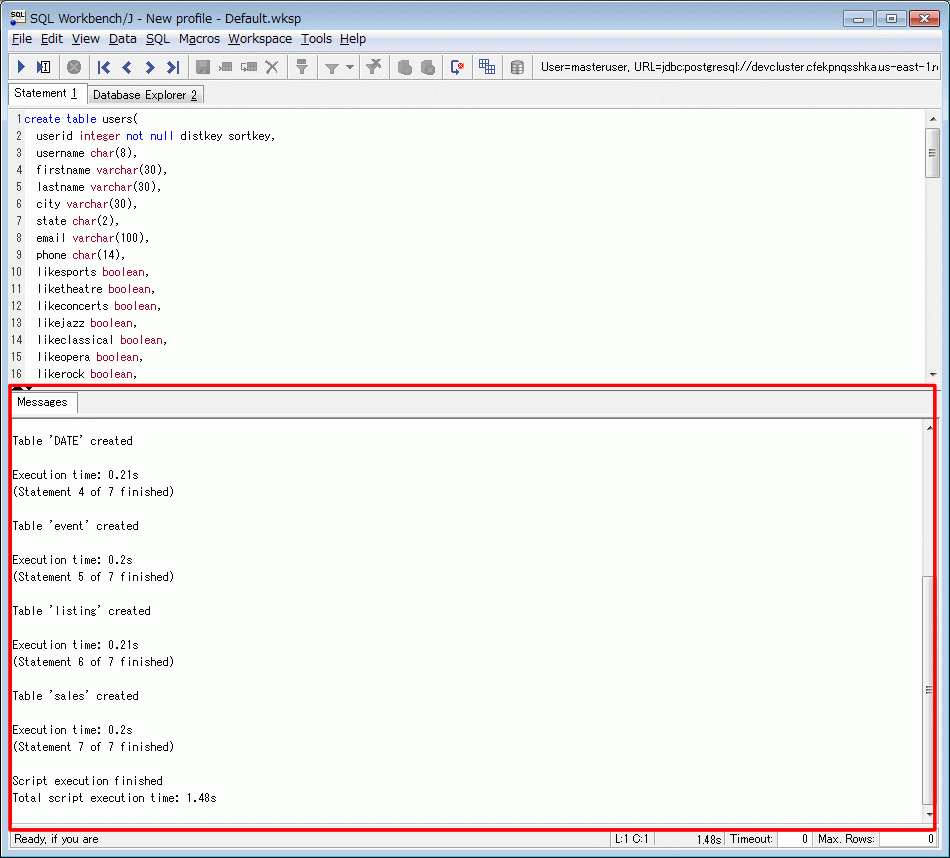Click 'Total script execution time: 1.48s' line
The image size is (950, 858).
pyautogui.click(x=115, y=798)
